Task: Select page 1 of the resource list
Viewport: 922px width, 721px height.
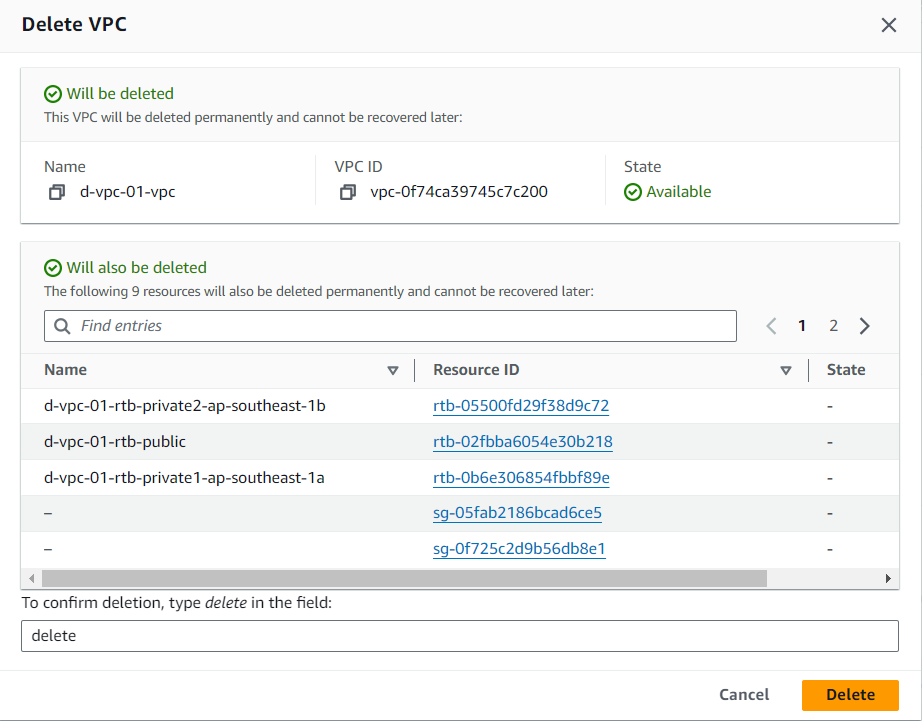Action: point(801,325)
